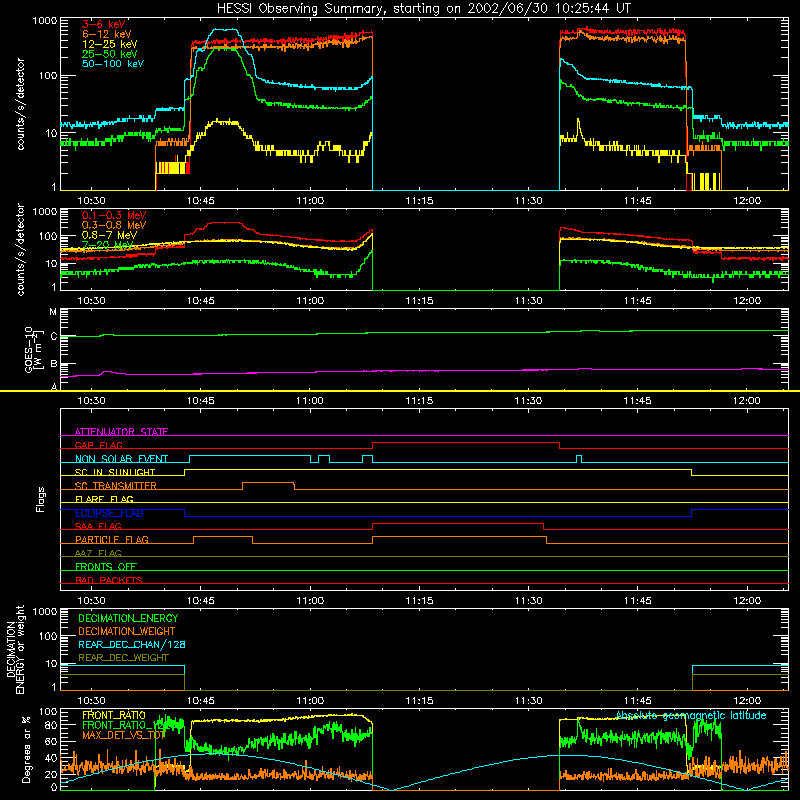The width and height of the screenshot is (800, 800).
Task: Click the 11:45 tick label under keV panel
Action: [638, 201]
